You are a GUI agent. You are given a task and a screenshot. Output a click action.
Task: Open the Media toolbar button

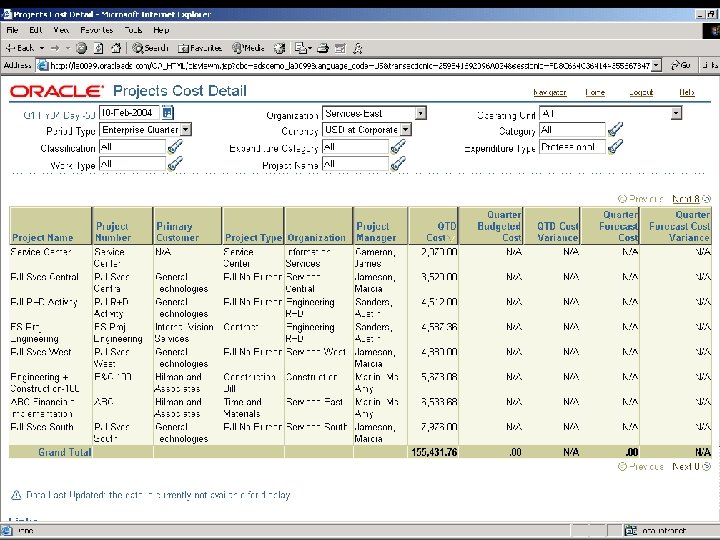[248, 48]
